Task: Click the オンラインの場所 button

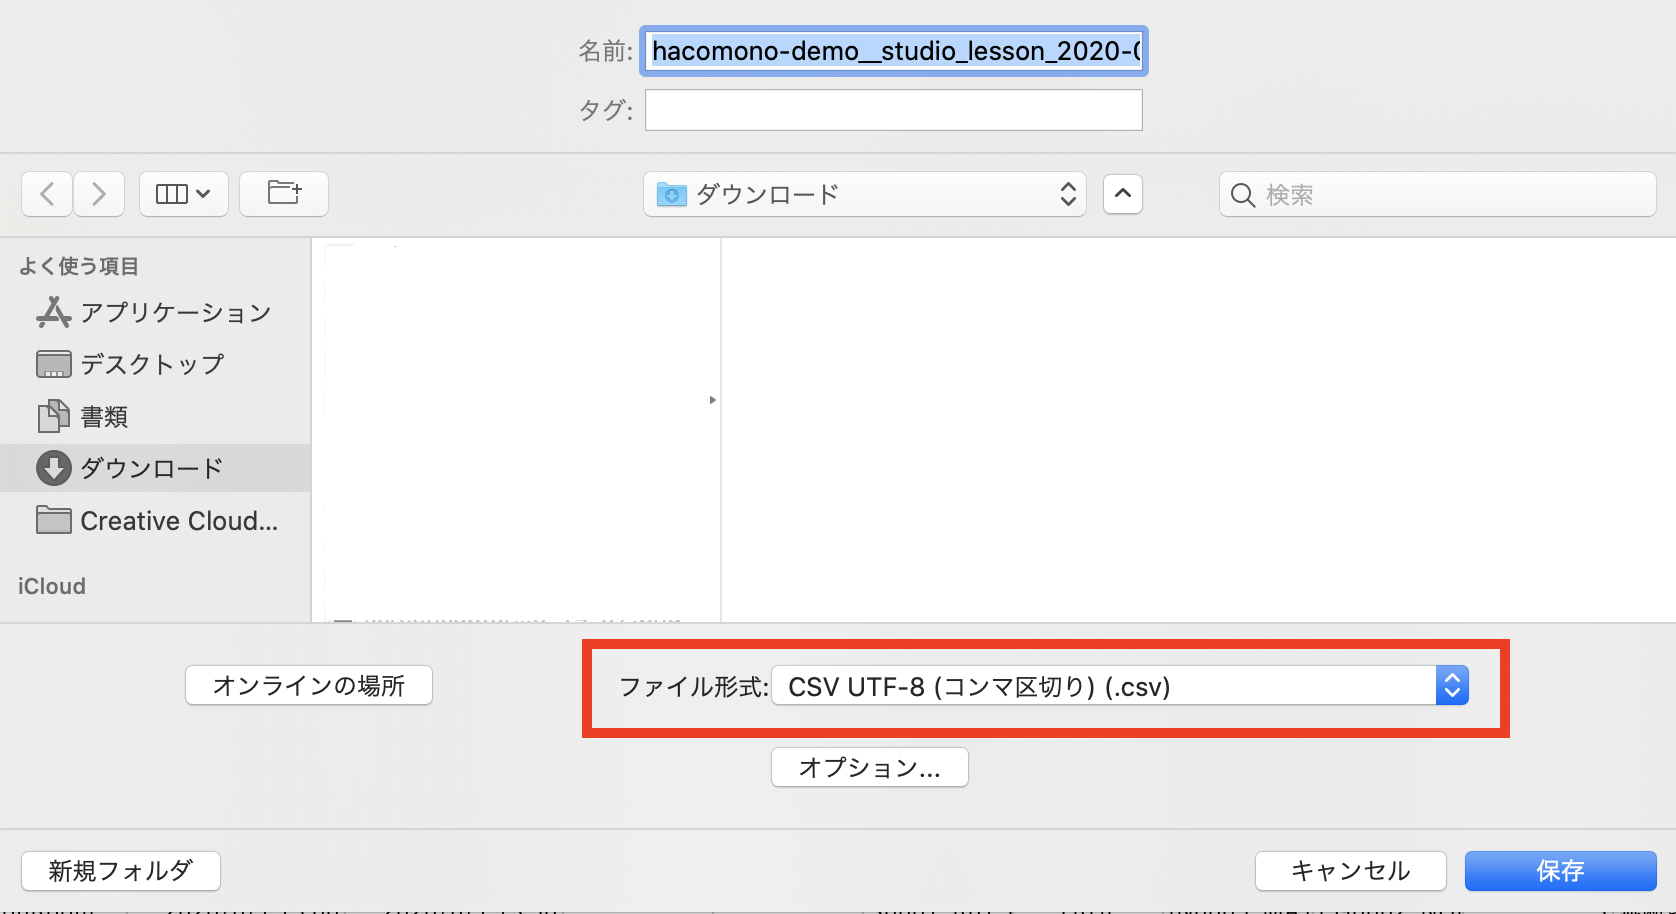Action: point(309,685)
